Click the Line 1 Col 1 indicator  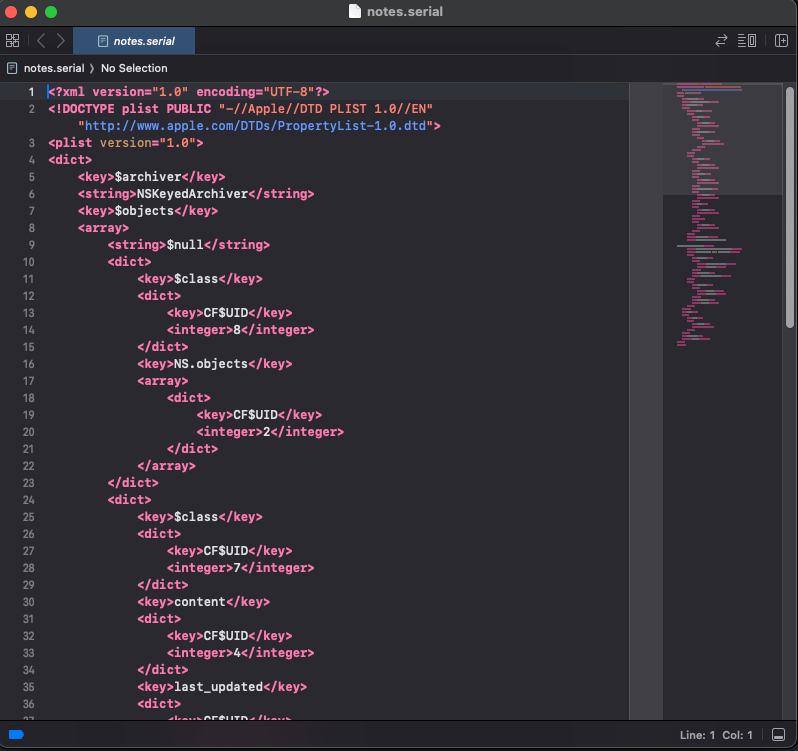click(x=716, y=735)
